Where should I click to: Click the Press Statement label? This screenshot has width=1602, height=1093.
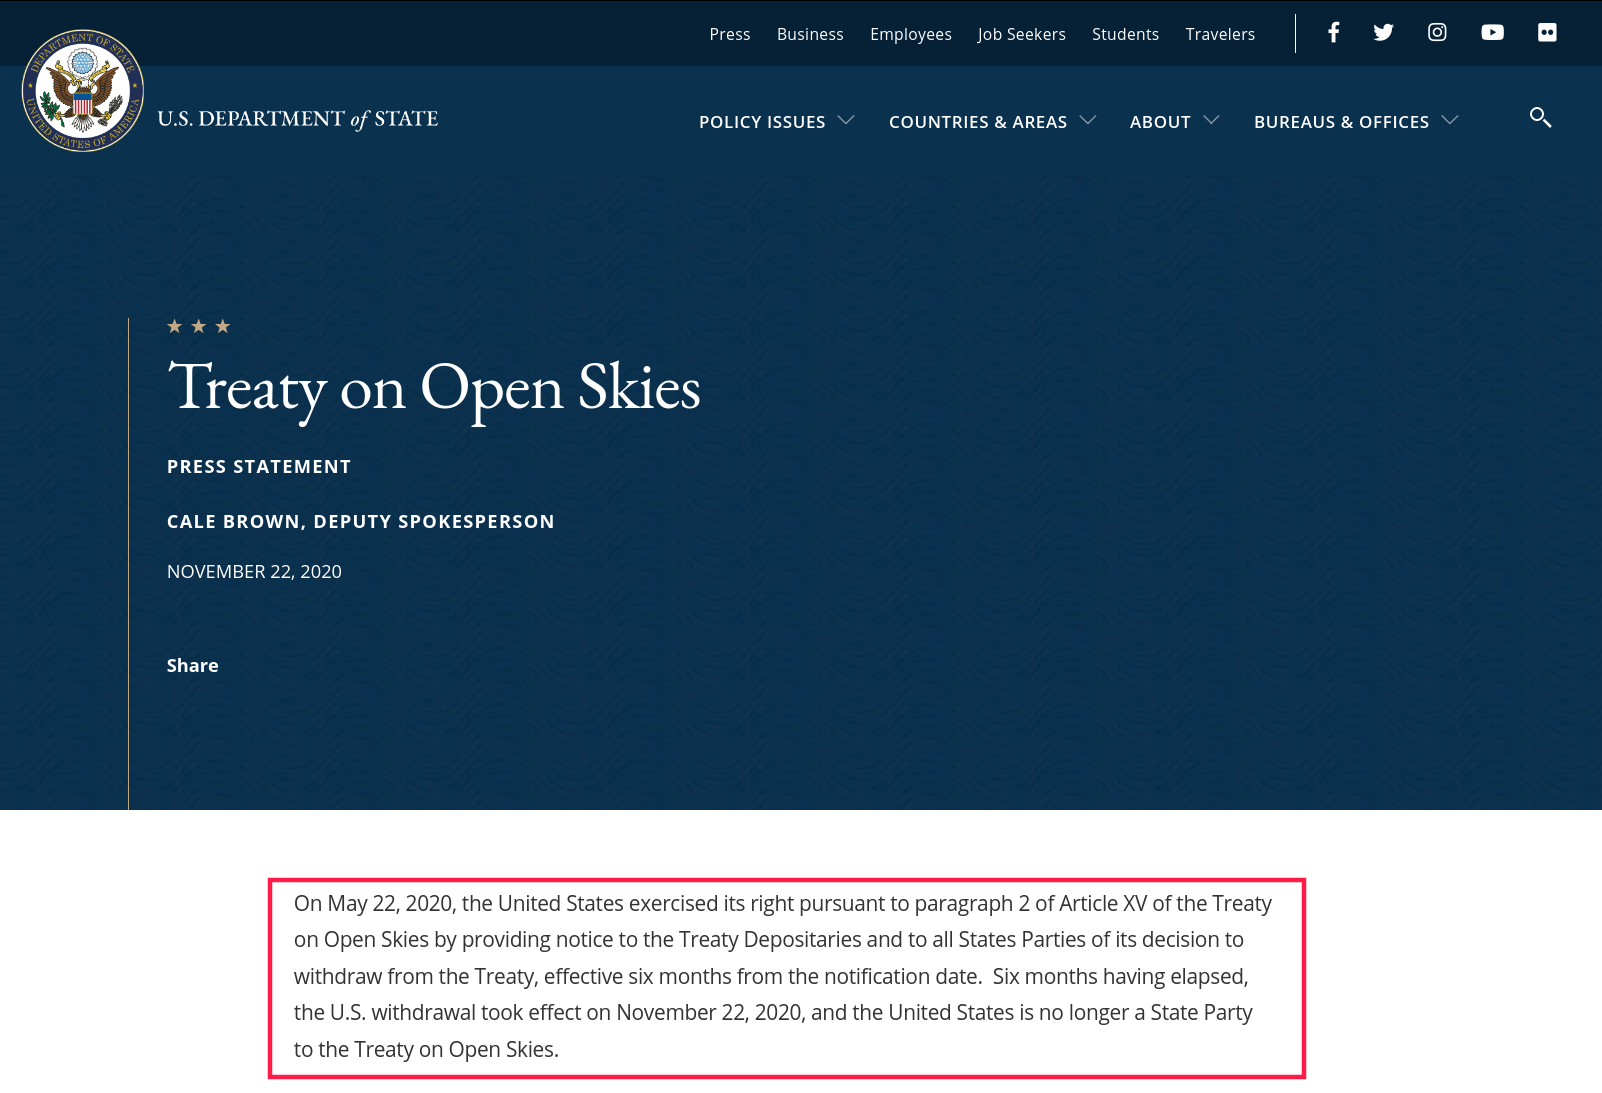click(x=259, y=467)
